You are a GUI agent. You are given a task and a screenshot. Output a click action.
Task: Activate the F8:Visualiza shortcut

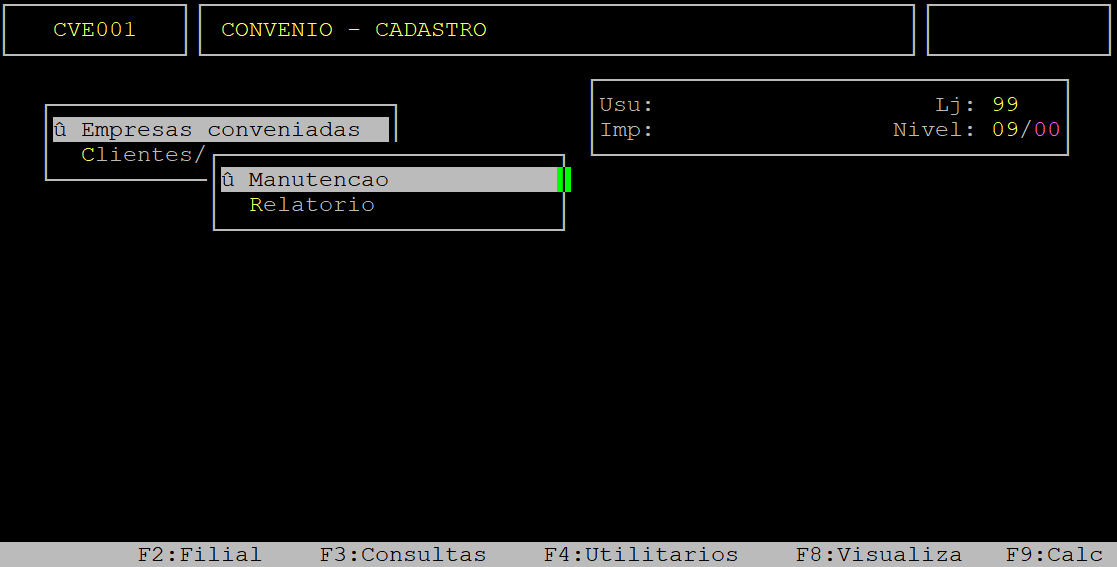point(878,554)
